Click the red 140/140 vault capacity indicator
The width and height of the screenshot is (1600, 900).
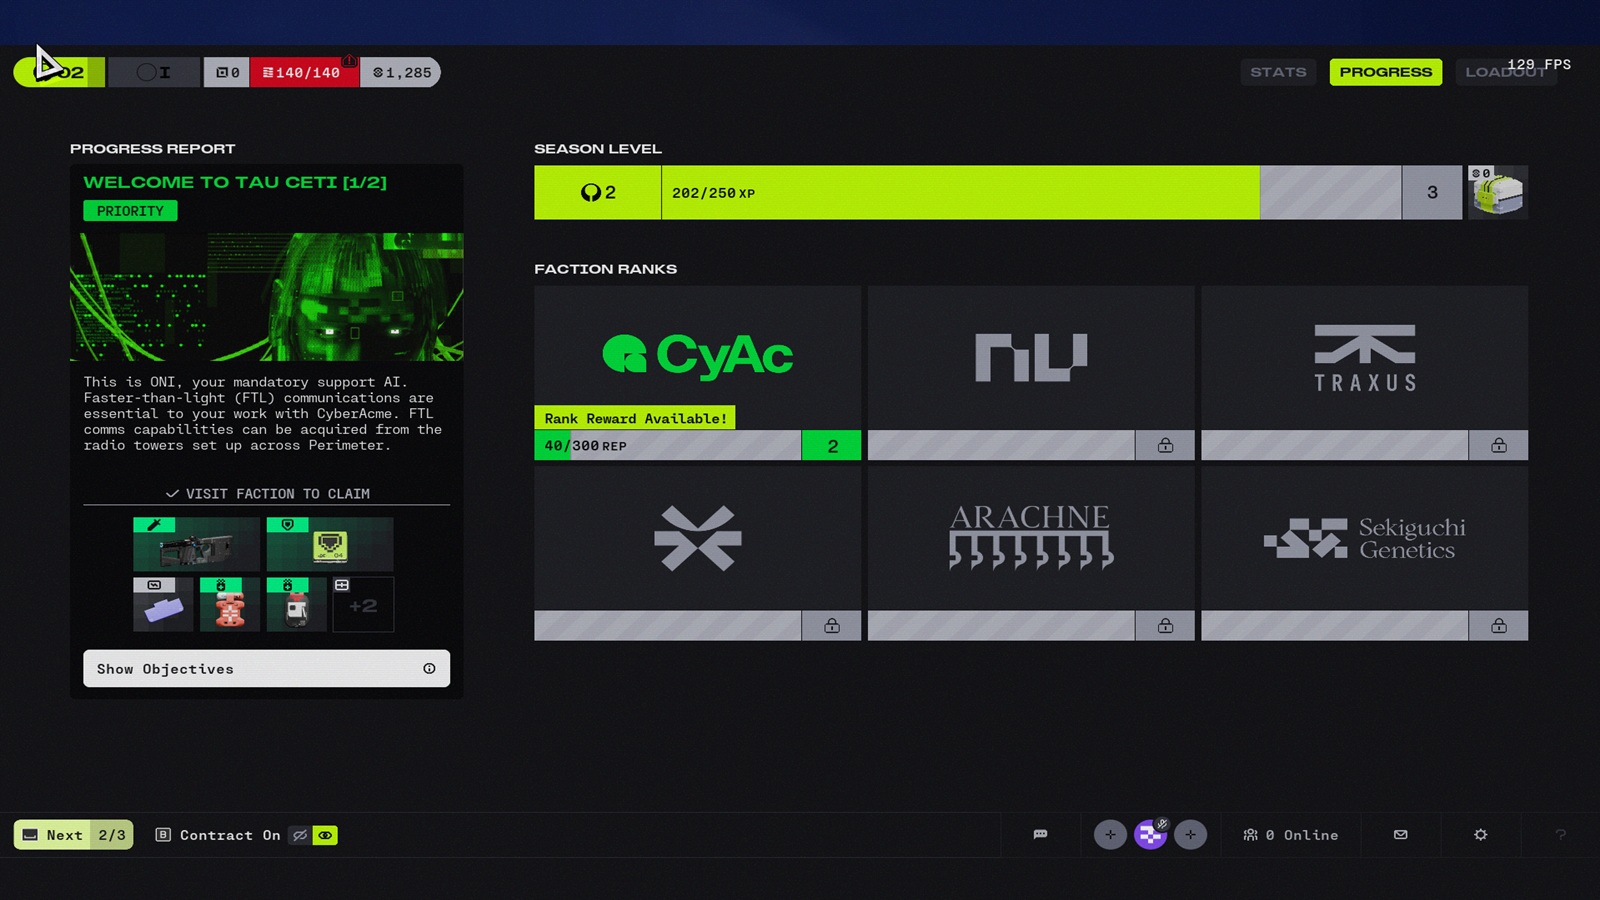304,72
